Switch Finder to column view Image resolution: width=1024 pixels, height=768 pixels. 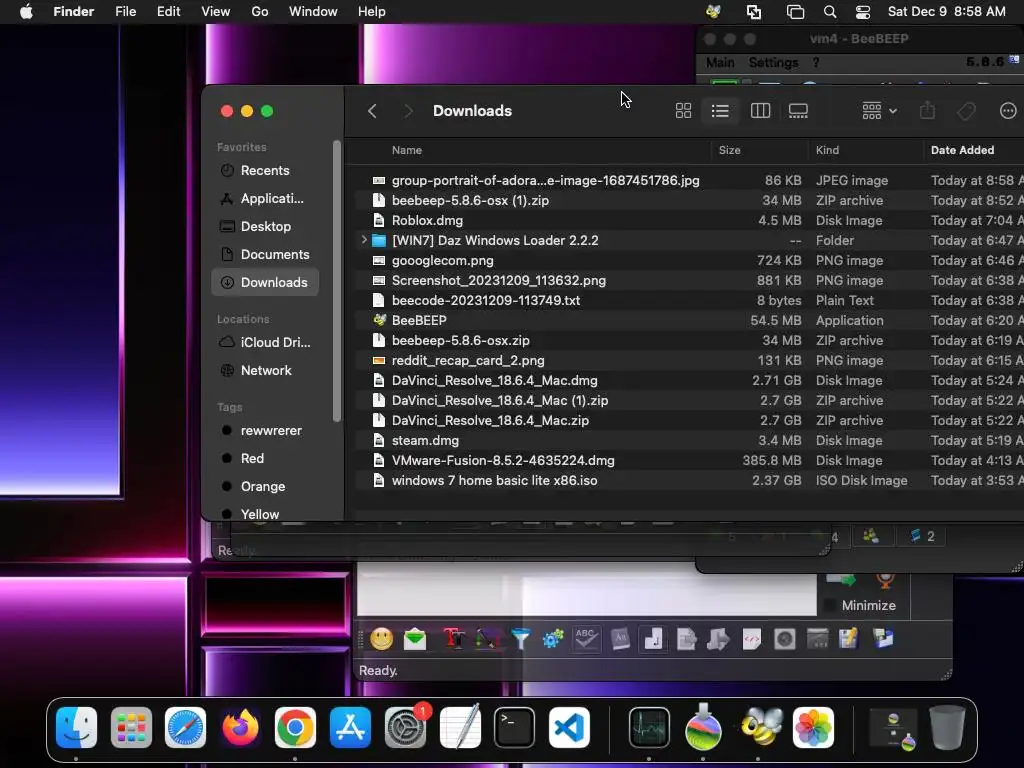pos(760,111)
